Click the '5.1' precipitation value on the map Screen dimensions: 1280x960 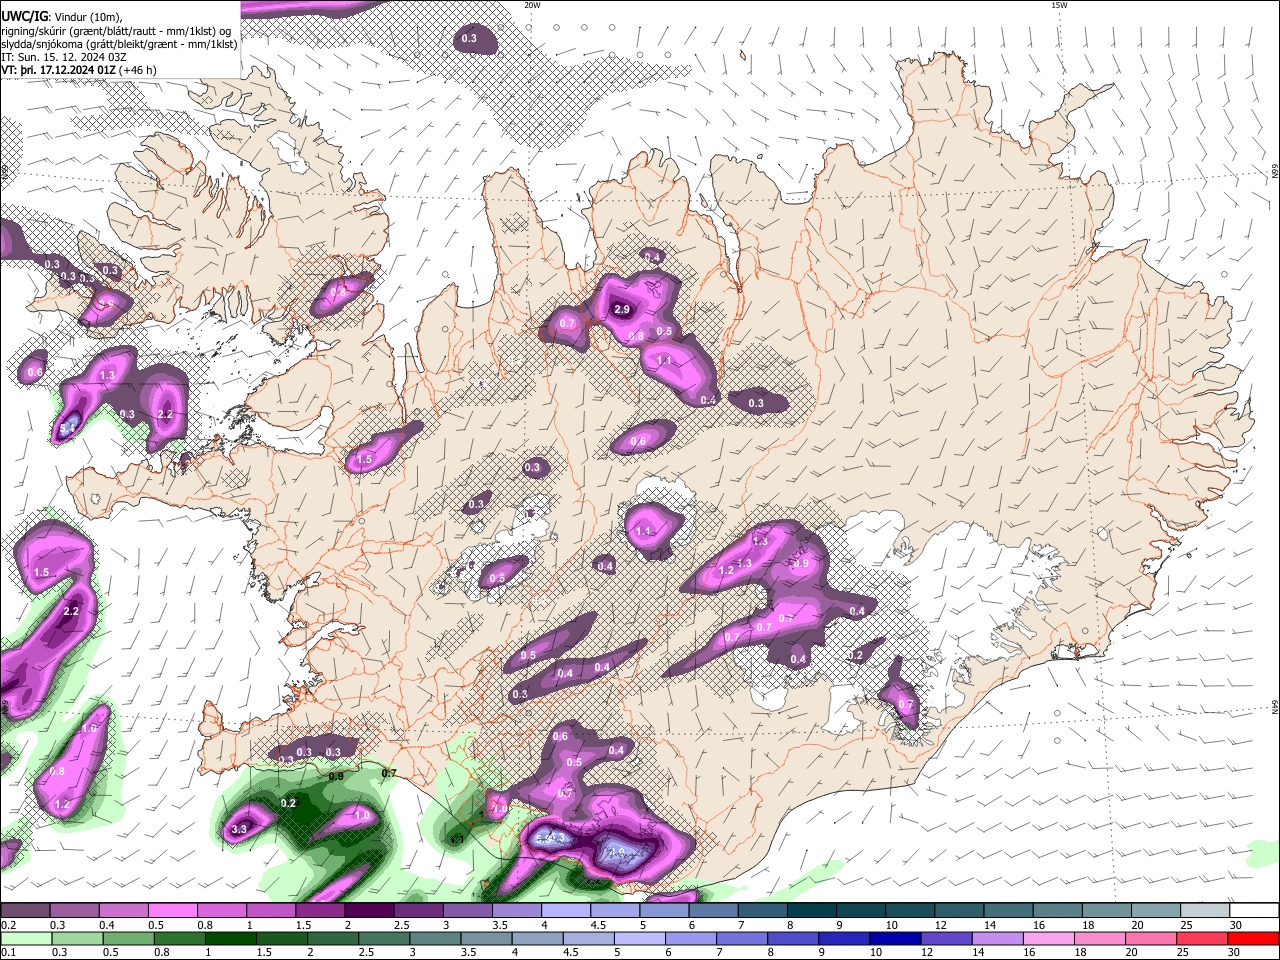click(68, 429)
